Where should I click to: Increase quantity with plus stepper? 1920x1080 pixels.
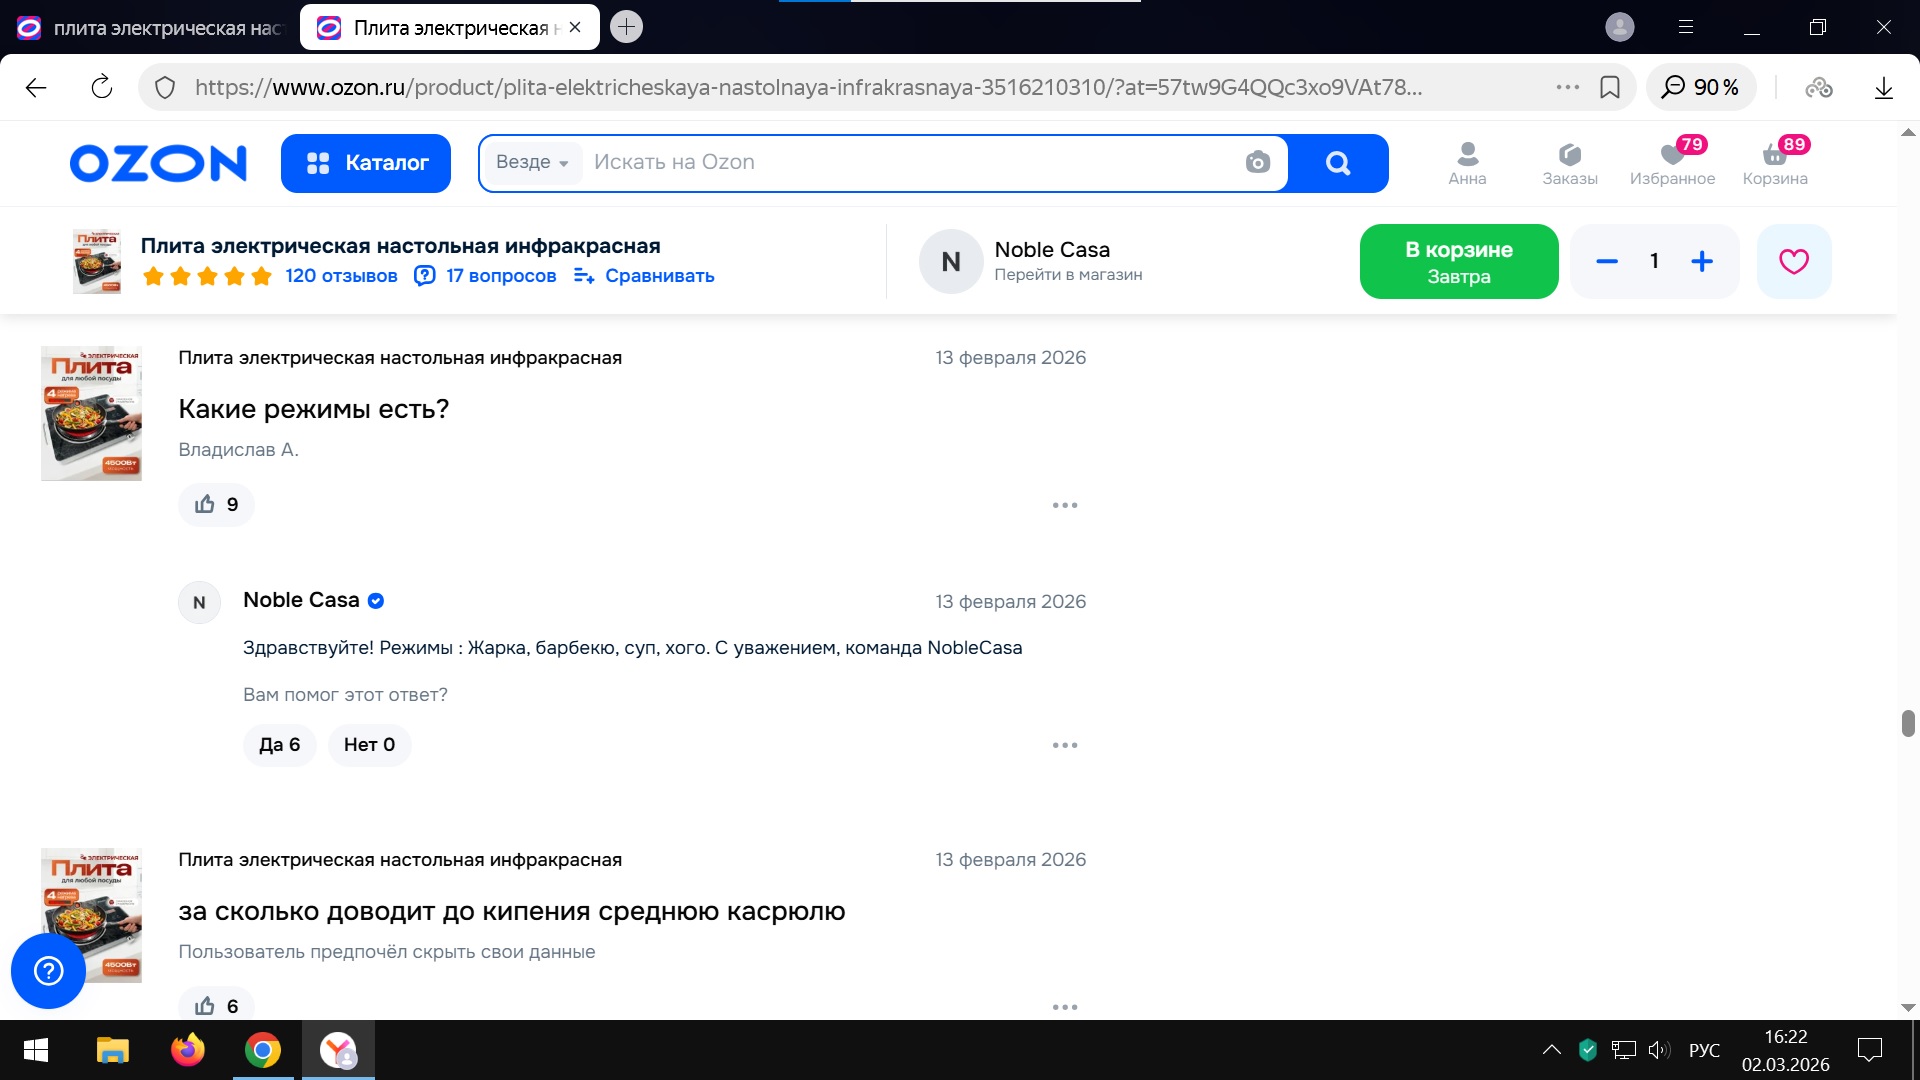(1701, 262)
